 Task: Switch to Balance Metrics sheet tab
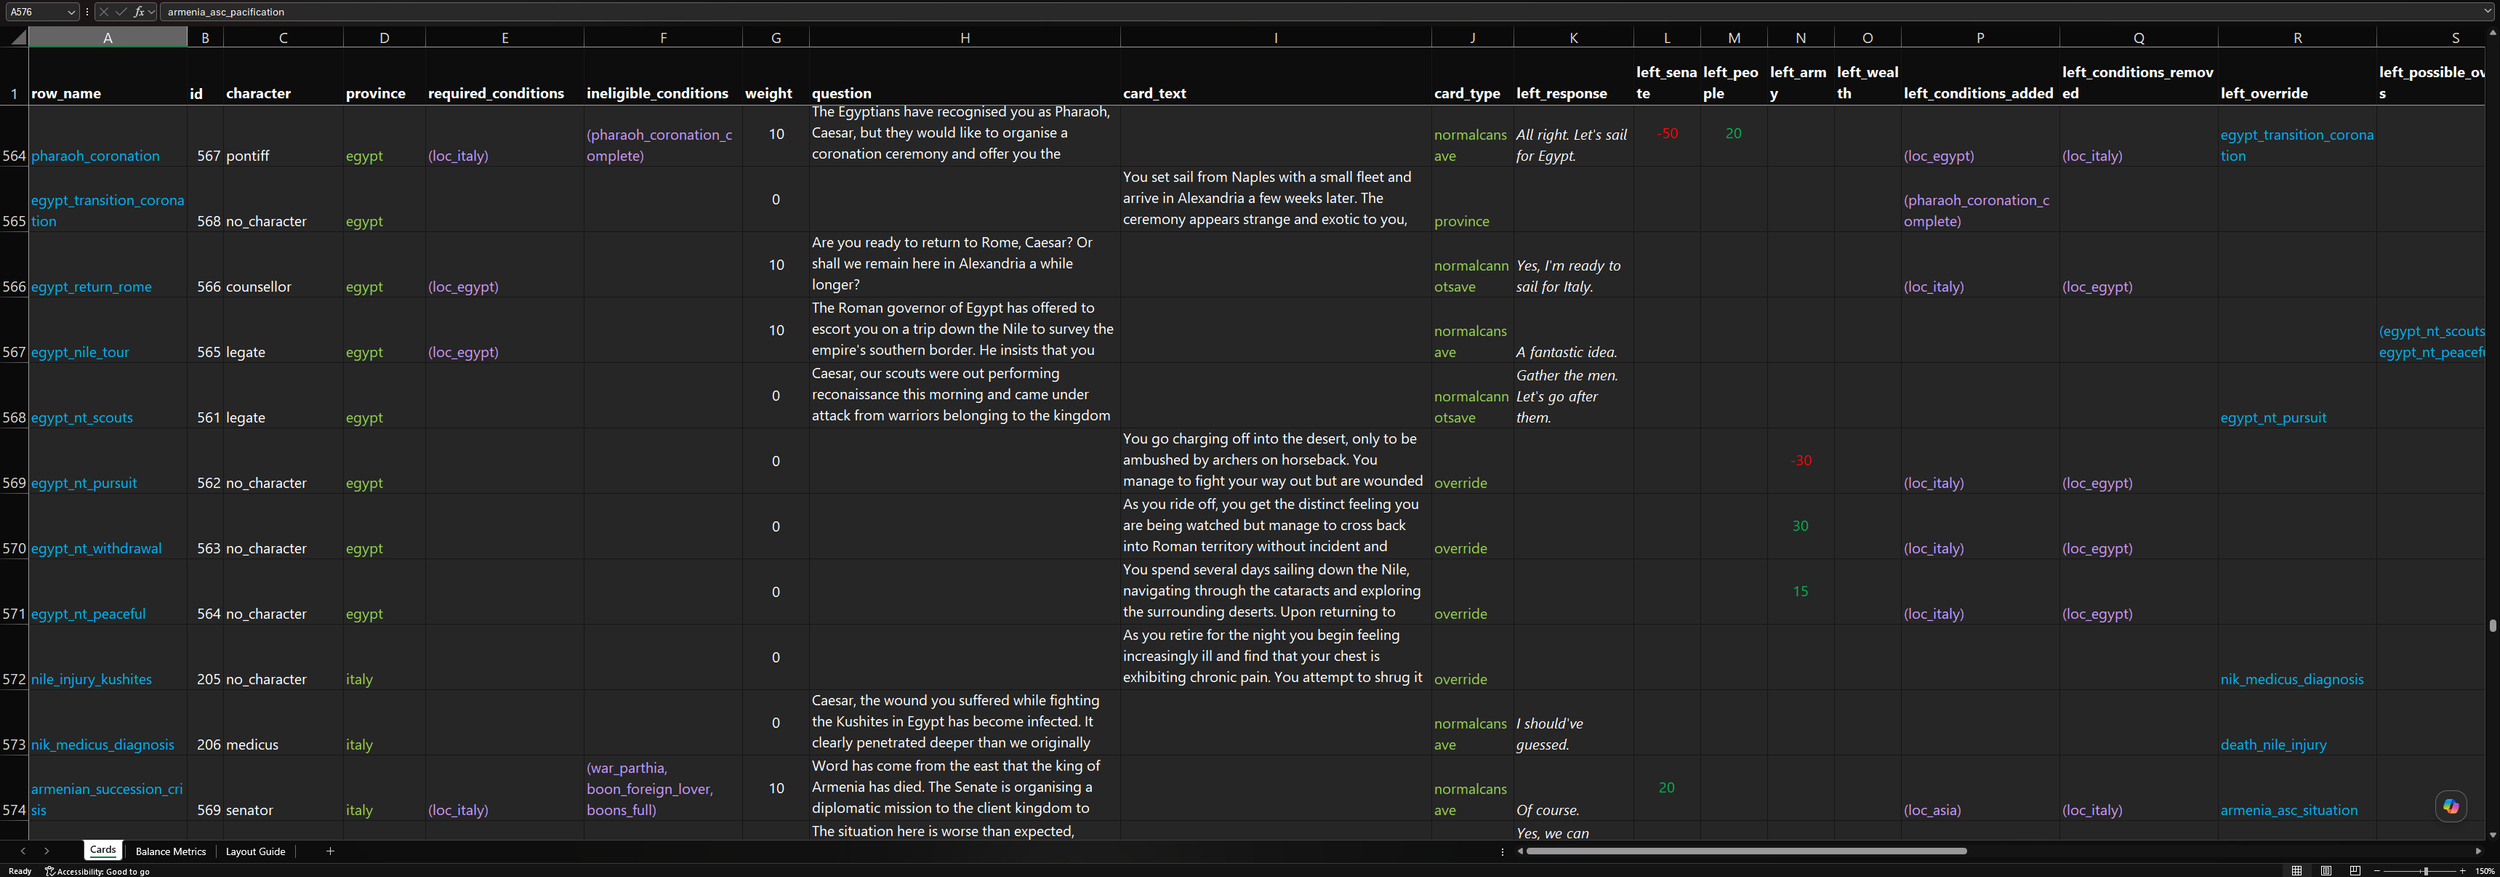coord(170,851)
